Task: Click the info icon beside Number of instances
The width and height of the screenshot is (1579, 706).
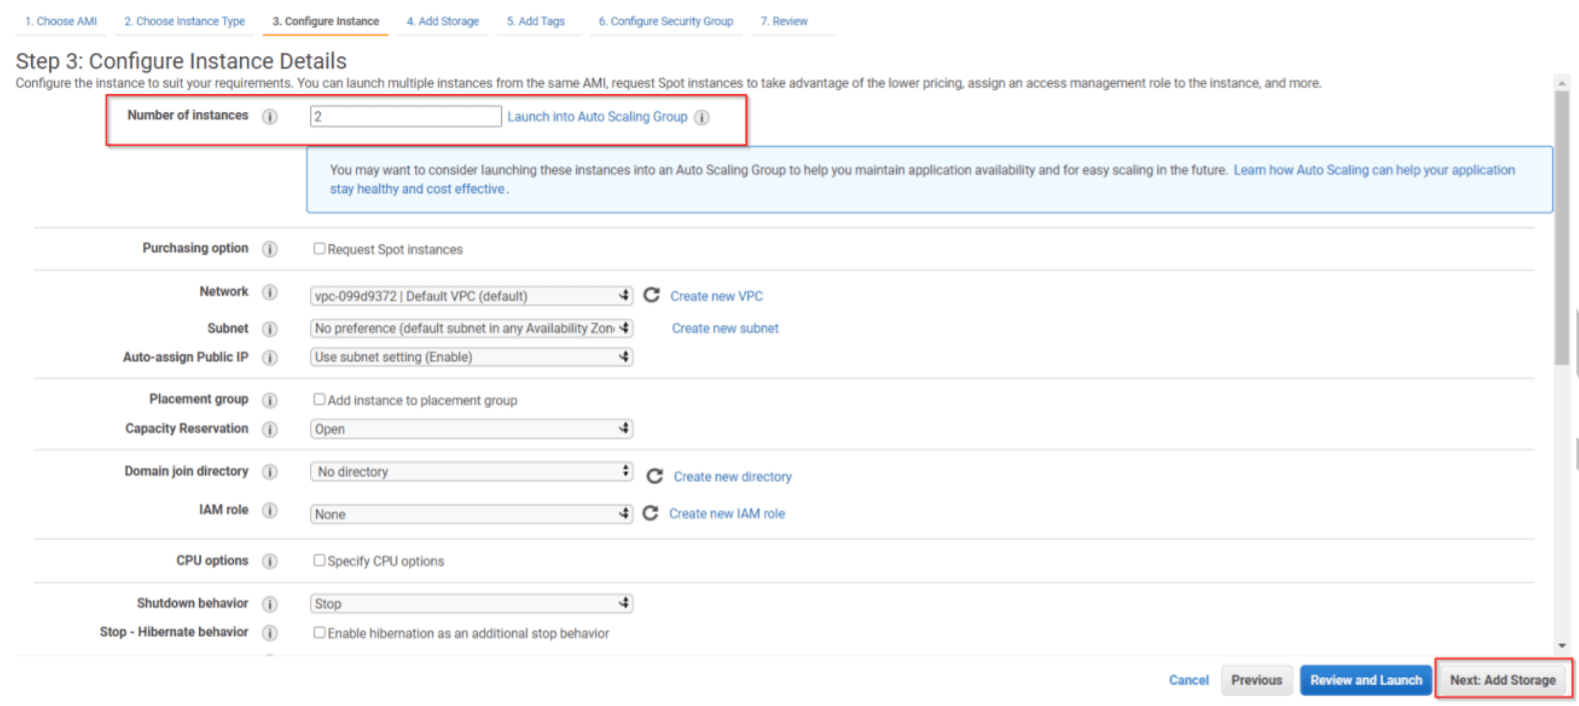Action: pyautogui.click(x=269, y=116)
